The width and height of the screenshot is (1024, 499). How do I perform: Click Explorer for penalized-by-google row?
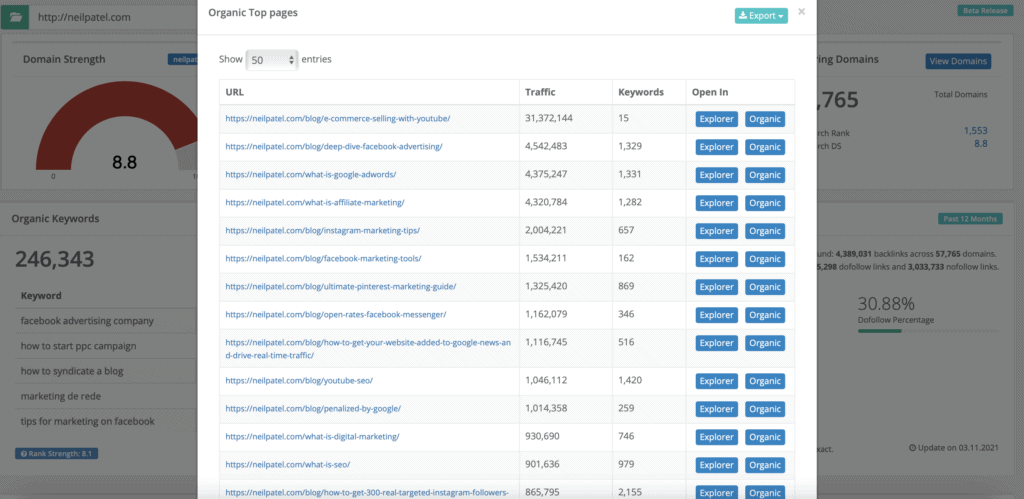tap(716, 410)
